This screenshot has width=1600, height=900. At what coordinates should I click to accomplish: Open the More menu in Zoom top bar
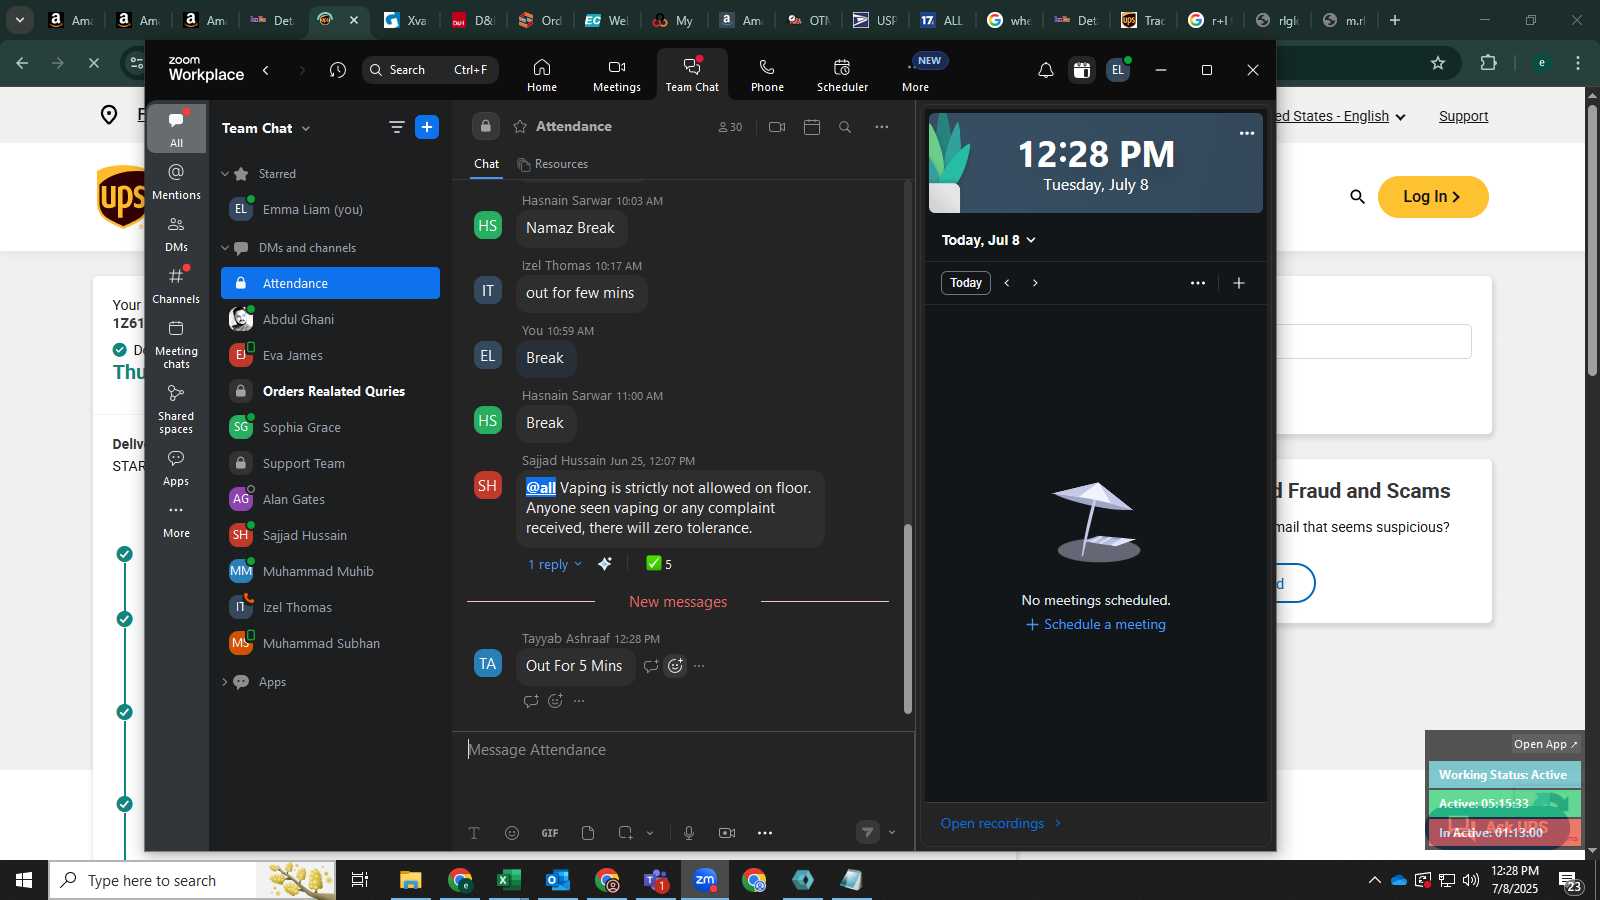pos(915,75)
